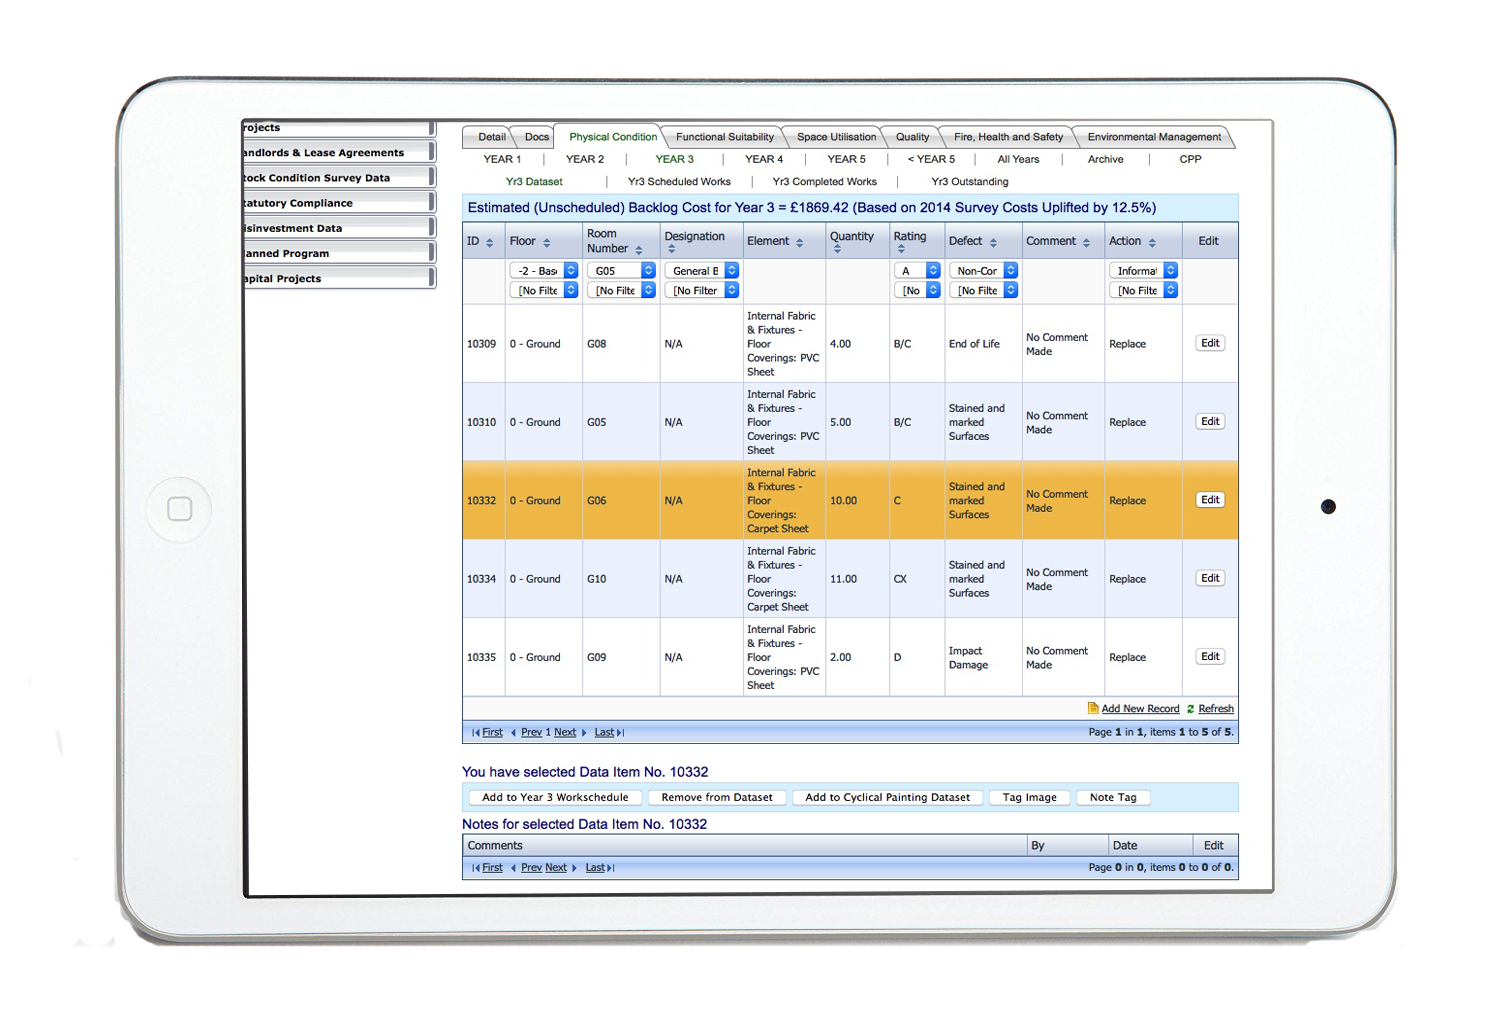Sort by Designation column arrows
This screenshot has width=1500, height=1021.
[x=672, y=250]
